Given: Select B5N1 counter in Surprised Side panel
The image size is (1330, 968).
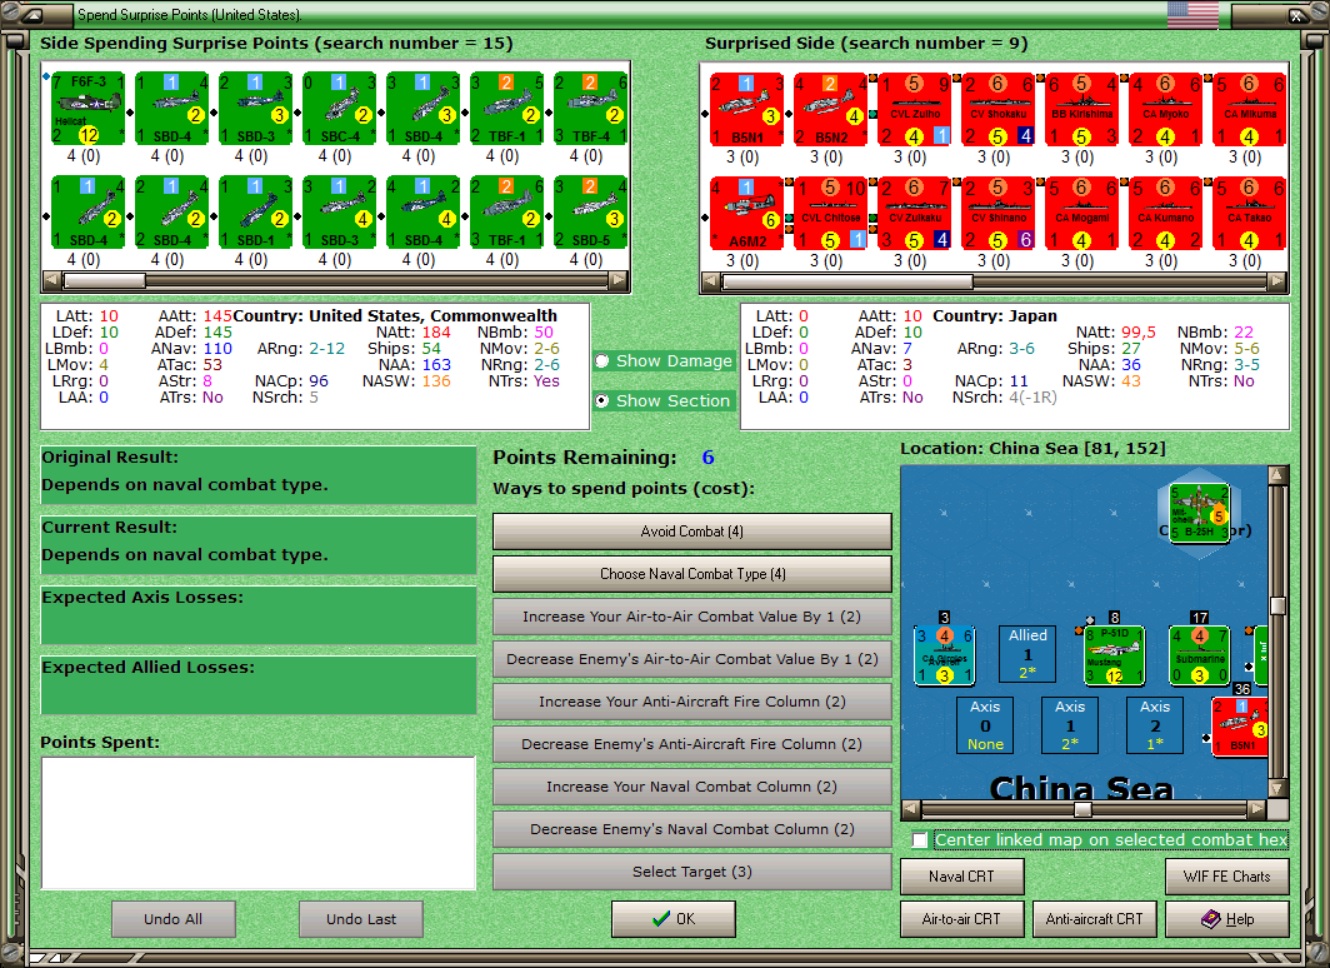Looking at the screenshot, I should (x=746, y=109).
